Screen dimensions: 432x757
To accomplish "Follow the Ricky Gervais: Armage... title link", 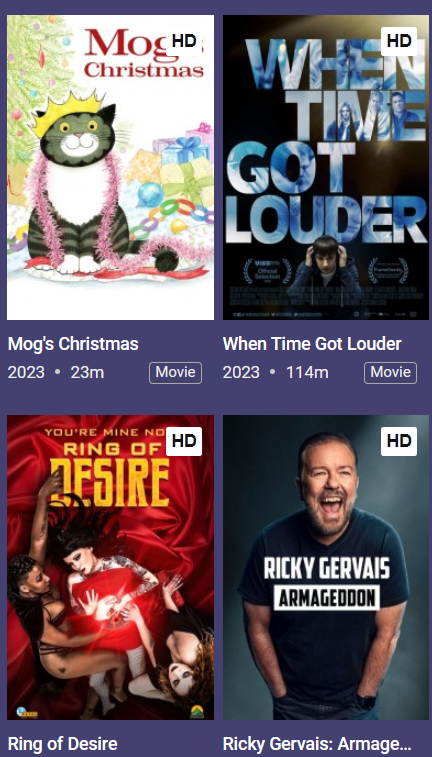I will point(317,744).
